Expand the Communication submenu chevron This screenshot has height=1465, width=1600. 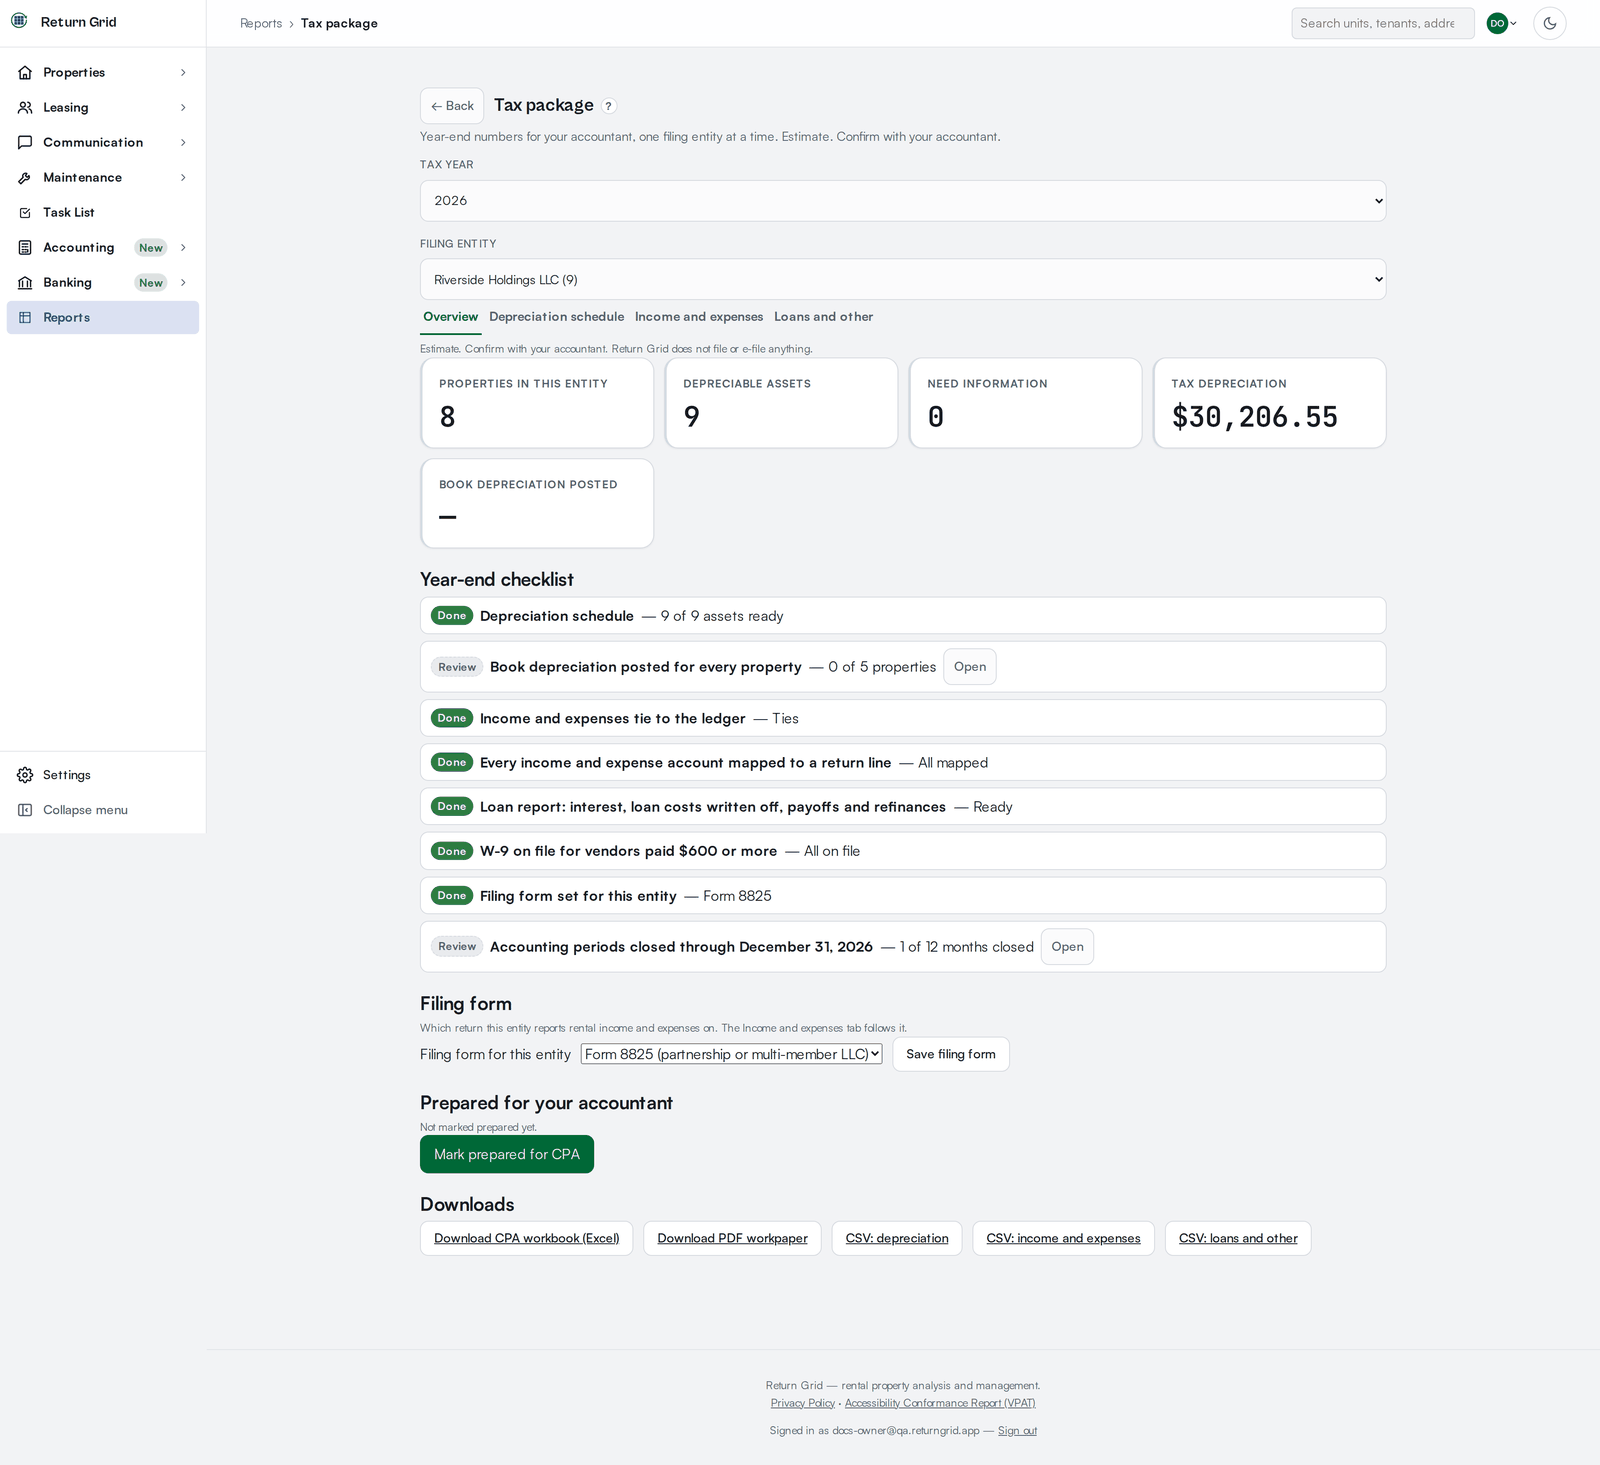(x=183, y=143)
